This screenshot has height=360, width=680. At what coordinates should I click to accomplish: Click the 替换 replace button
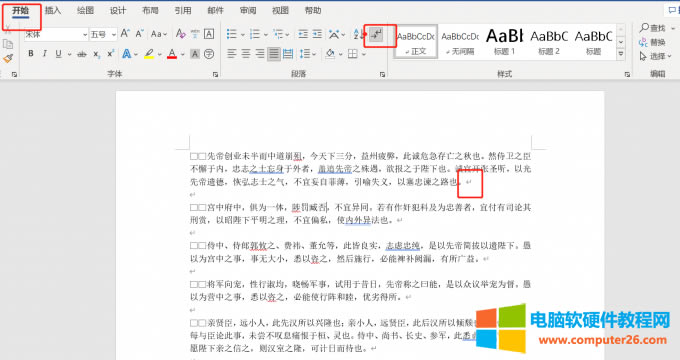[652, 42]
